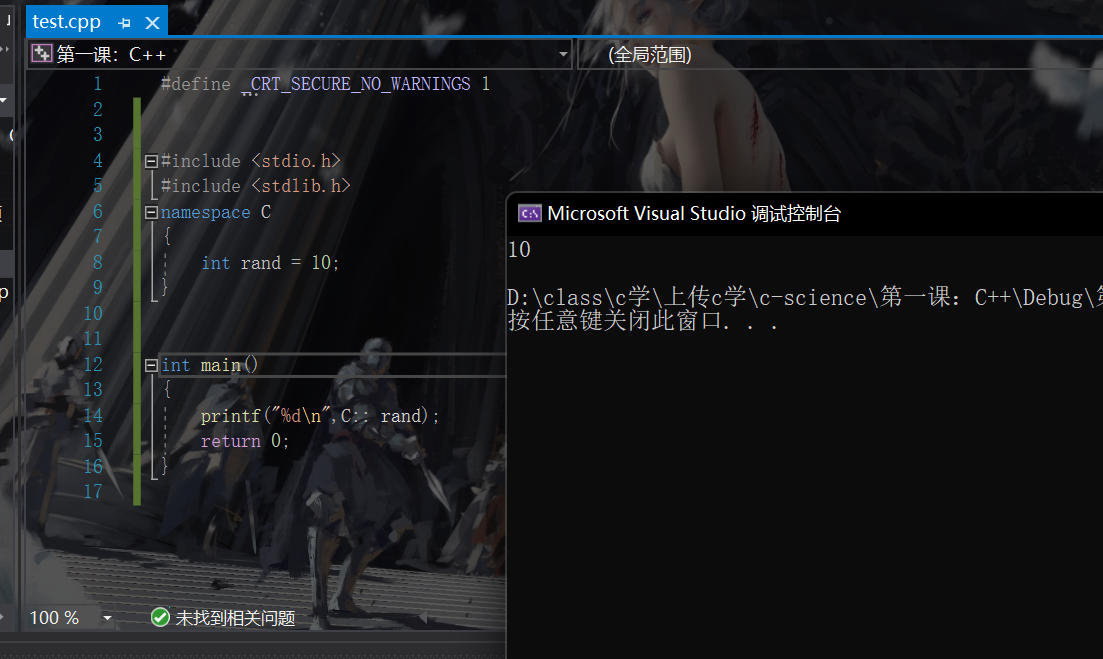Screen dimensions: 1103x659
Task: Click the project icon beside 第一课: C++
Action: click(42, 53)
